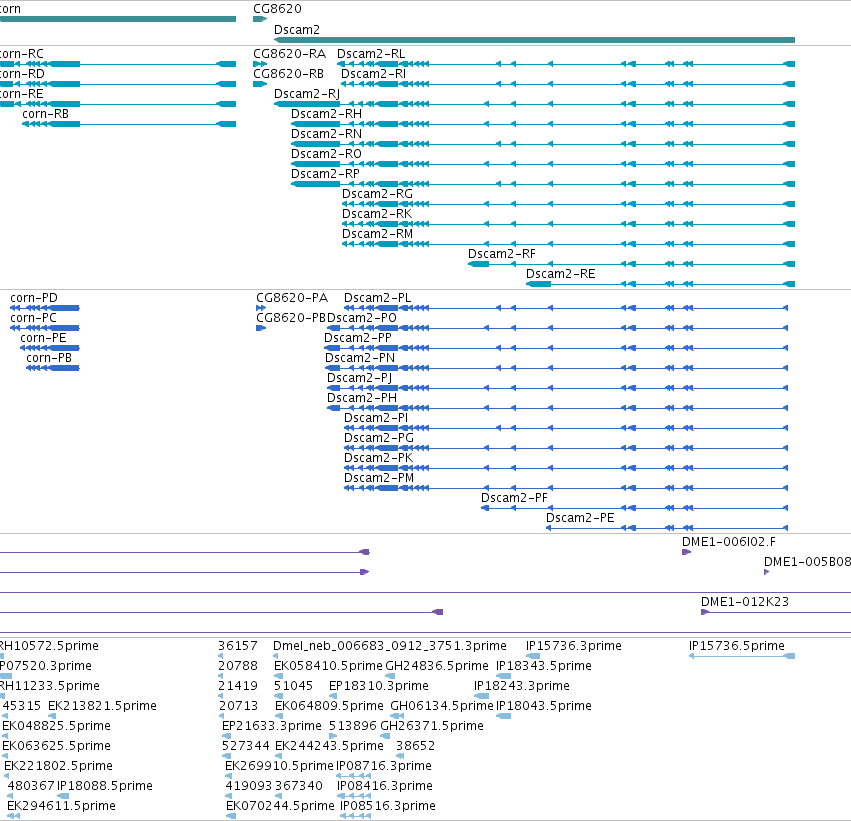Image resolution: width=851 pixels, height=821 pixels.
Task: Click the CG8620 gene label
Action: click(277, 9)
